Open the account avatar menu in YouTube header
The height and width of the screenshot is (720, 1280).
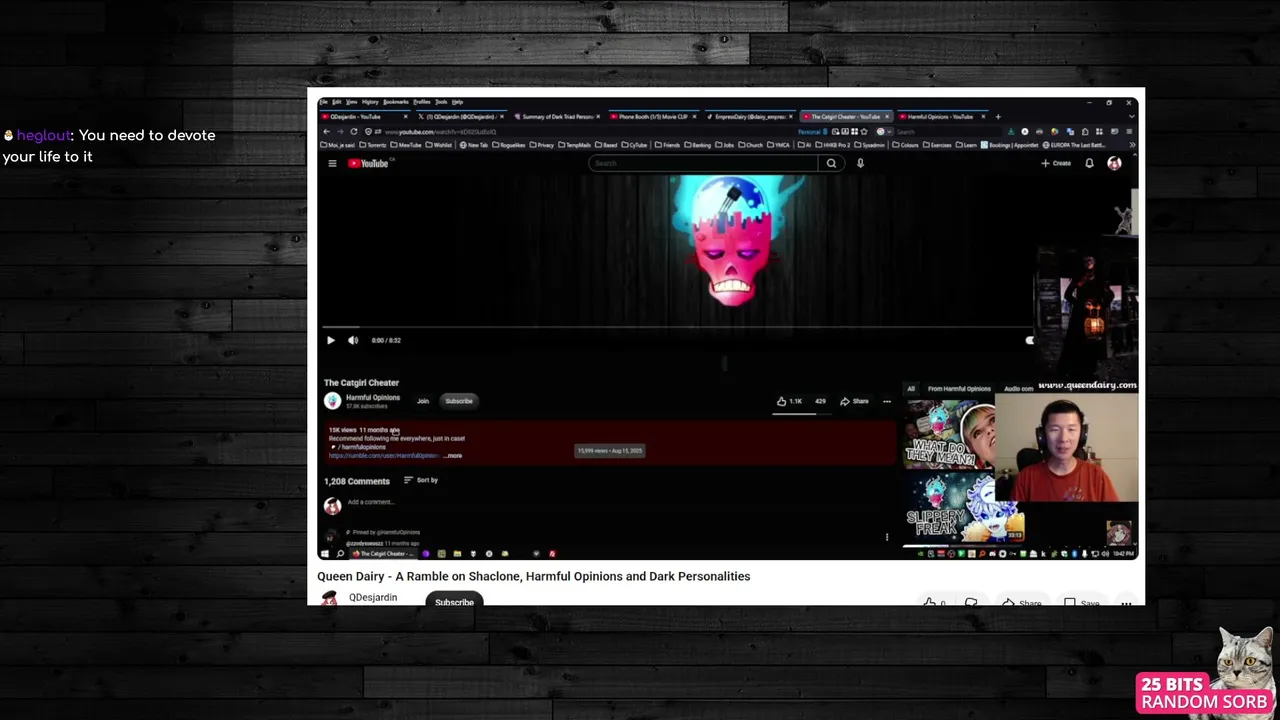coord(1114,163)
